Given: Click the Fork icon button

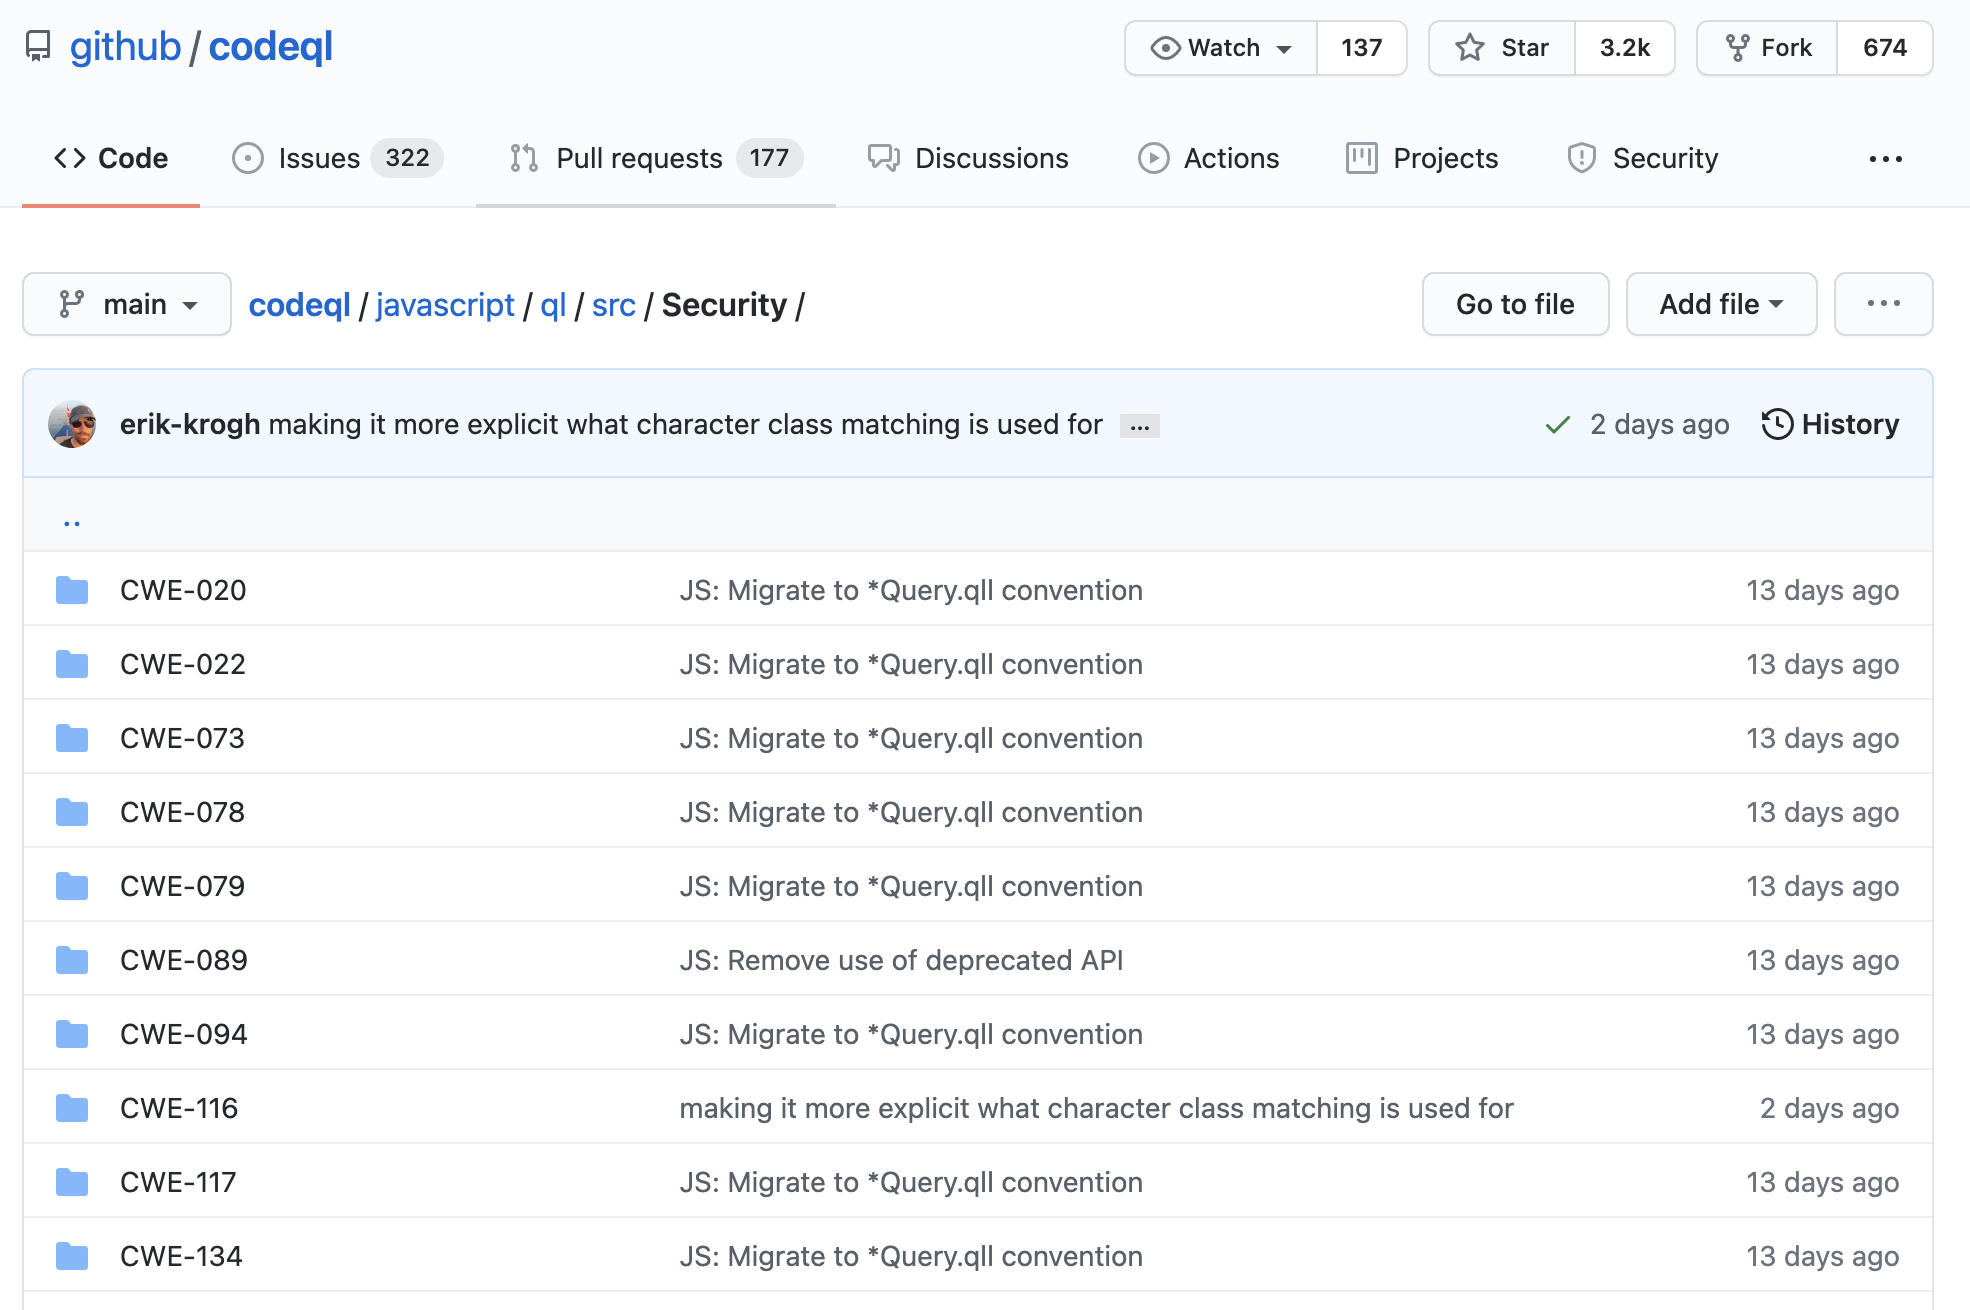Looking at the screenshot, I should pyautogui.click(x=1738, y=48).
